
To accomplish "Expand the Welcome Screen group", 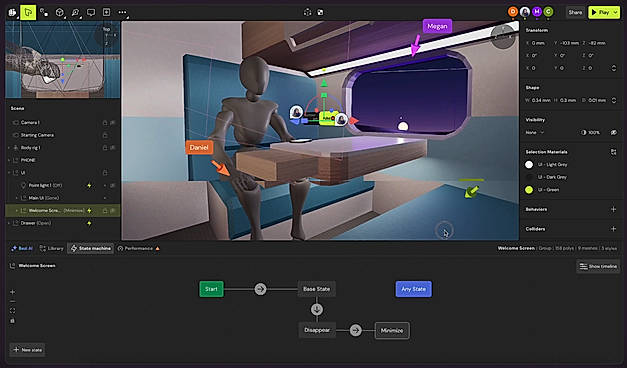I will (x=16, y=210).
